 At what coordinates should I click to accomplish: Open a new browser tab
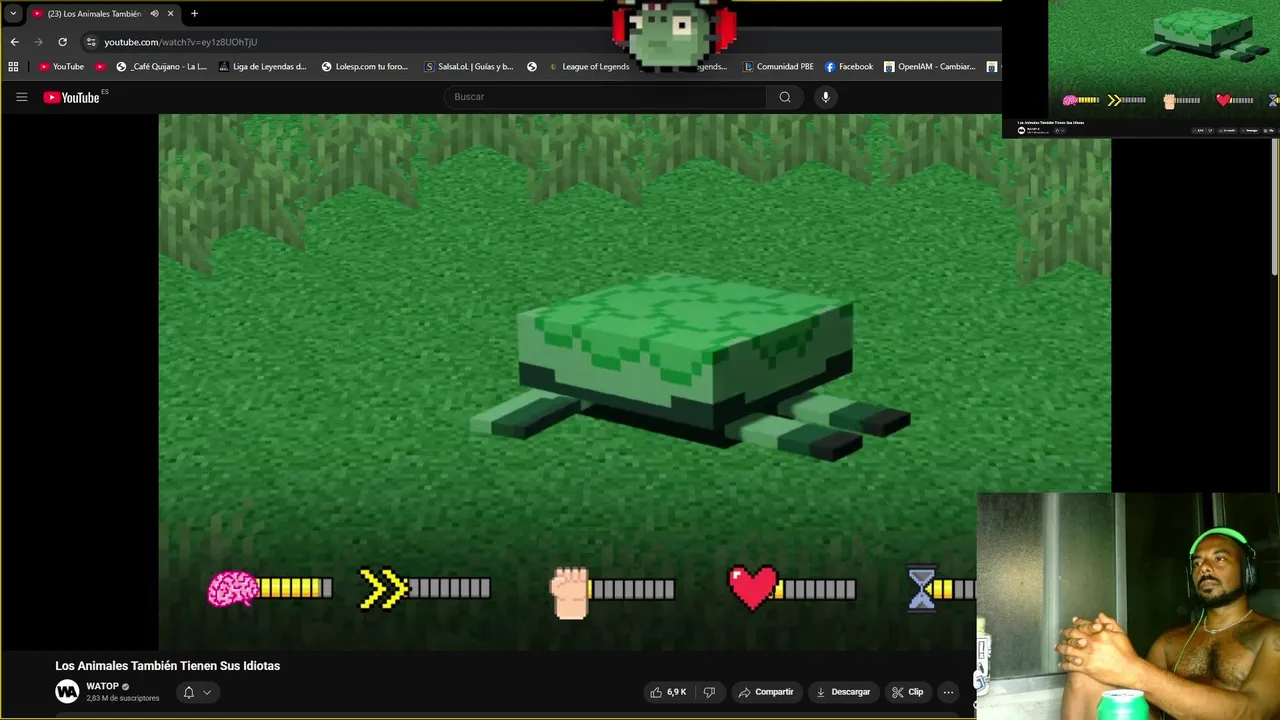click(x=194, y=13)
